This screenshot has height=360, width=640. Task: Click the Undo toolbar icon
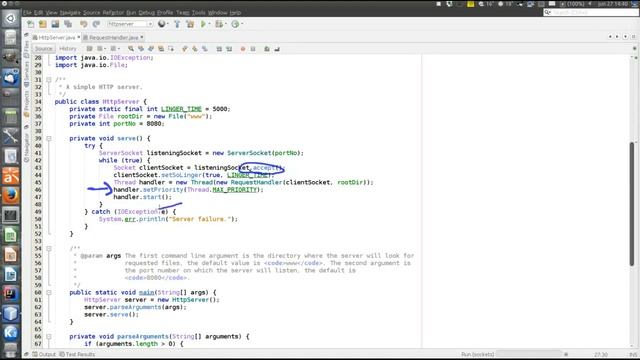[x=84, y=24]
